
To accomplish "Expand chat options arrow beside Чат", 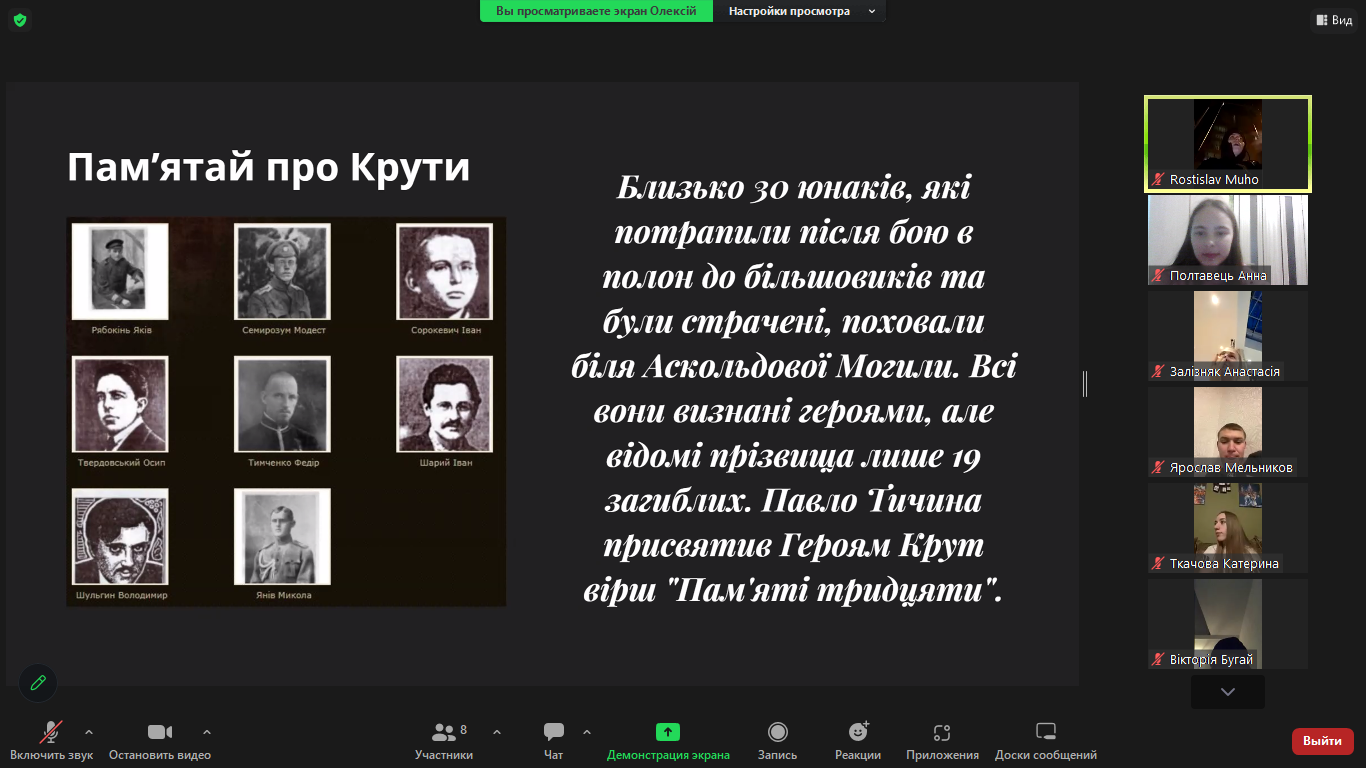I will [x=587, y=732].
